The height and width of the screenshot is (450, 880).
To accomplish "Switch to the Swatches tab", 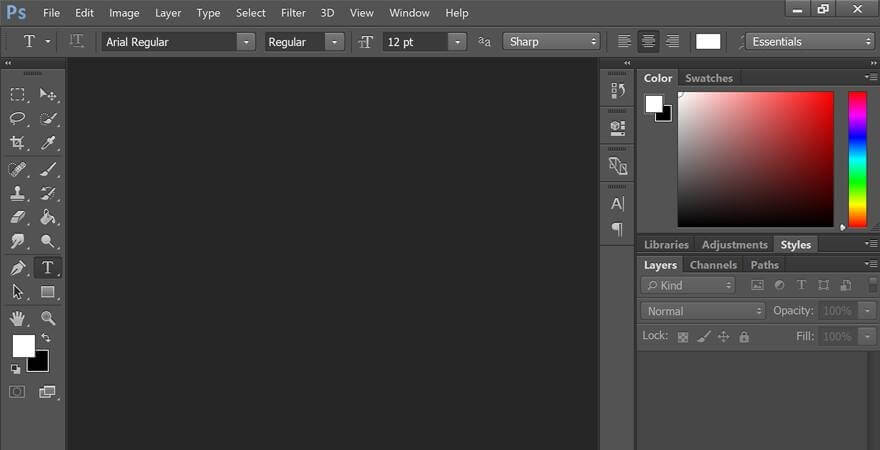I will [709, 78].
